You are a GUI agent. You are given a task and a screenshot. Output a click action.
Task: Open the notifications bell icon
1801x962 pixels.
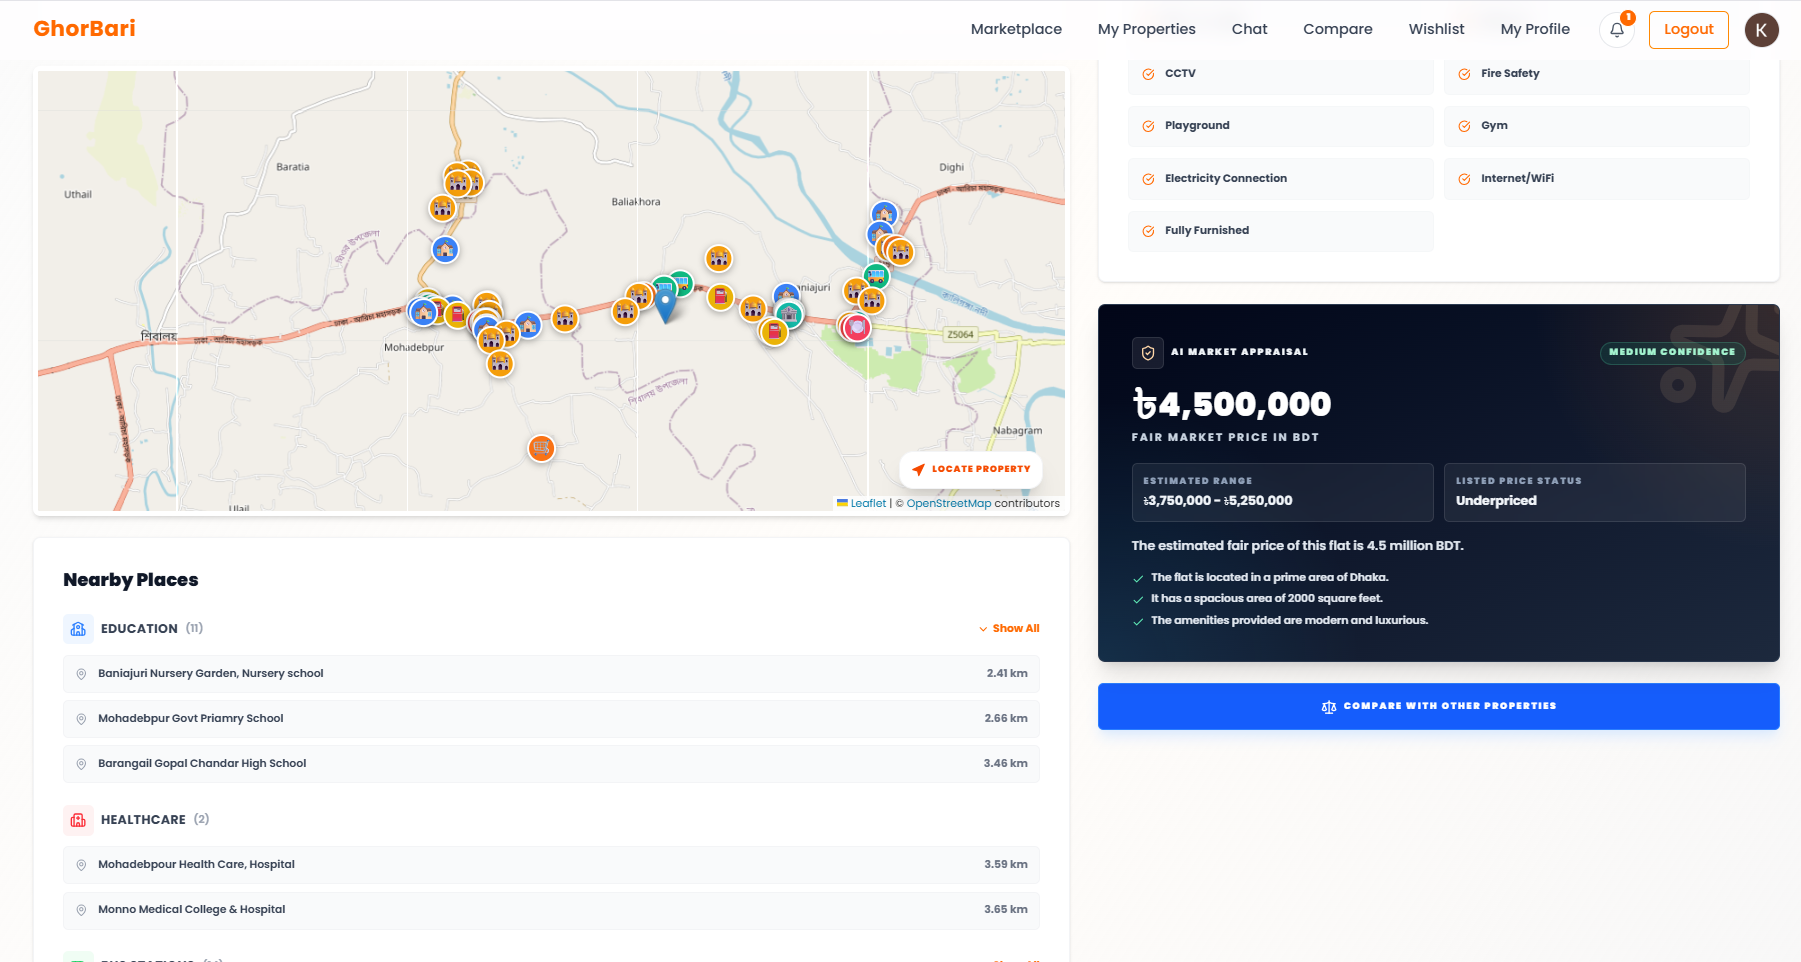coord(1616,30)
